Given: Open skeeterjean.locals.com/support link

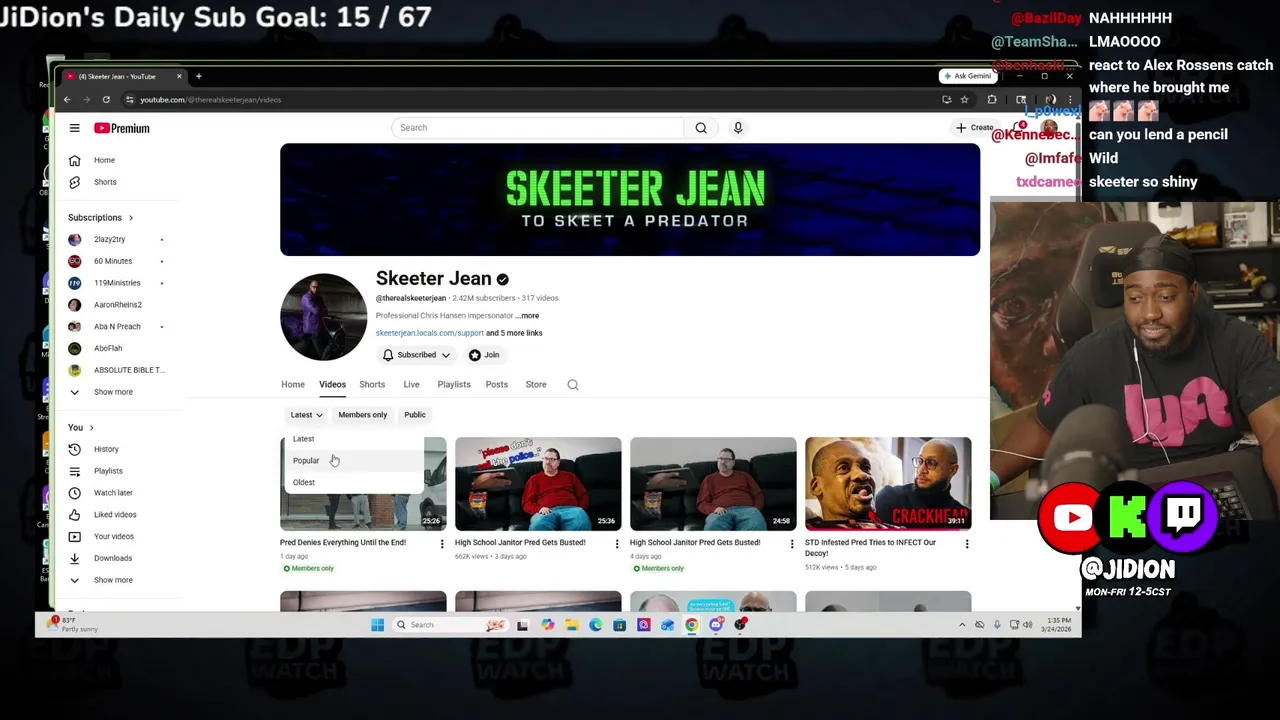Looking at the screenshot, I should point(429,333).
